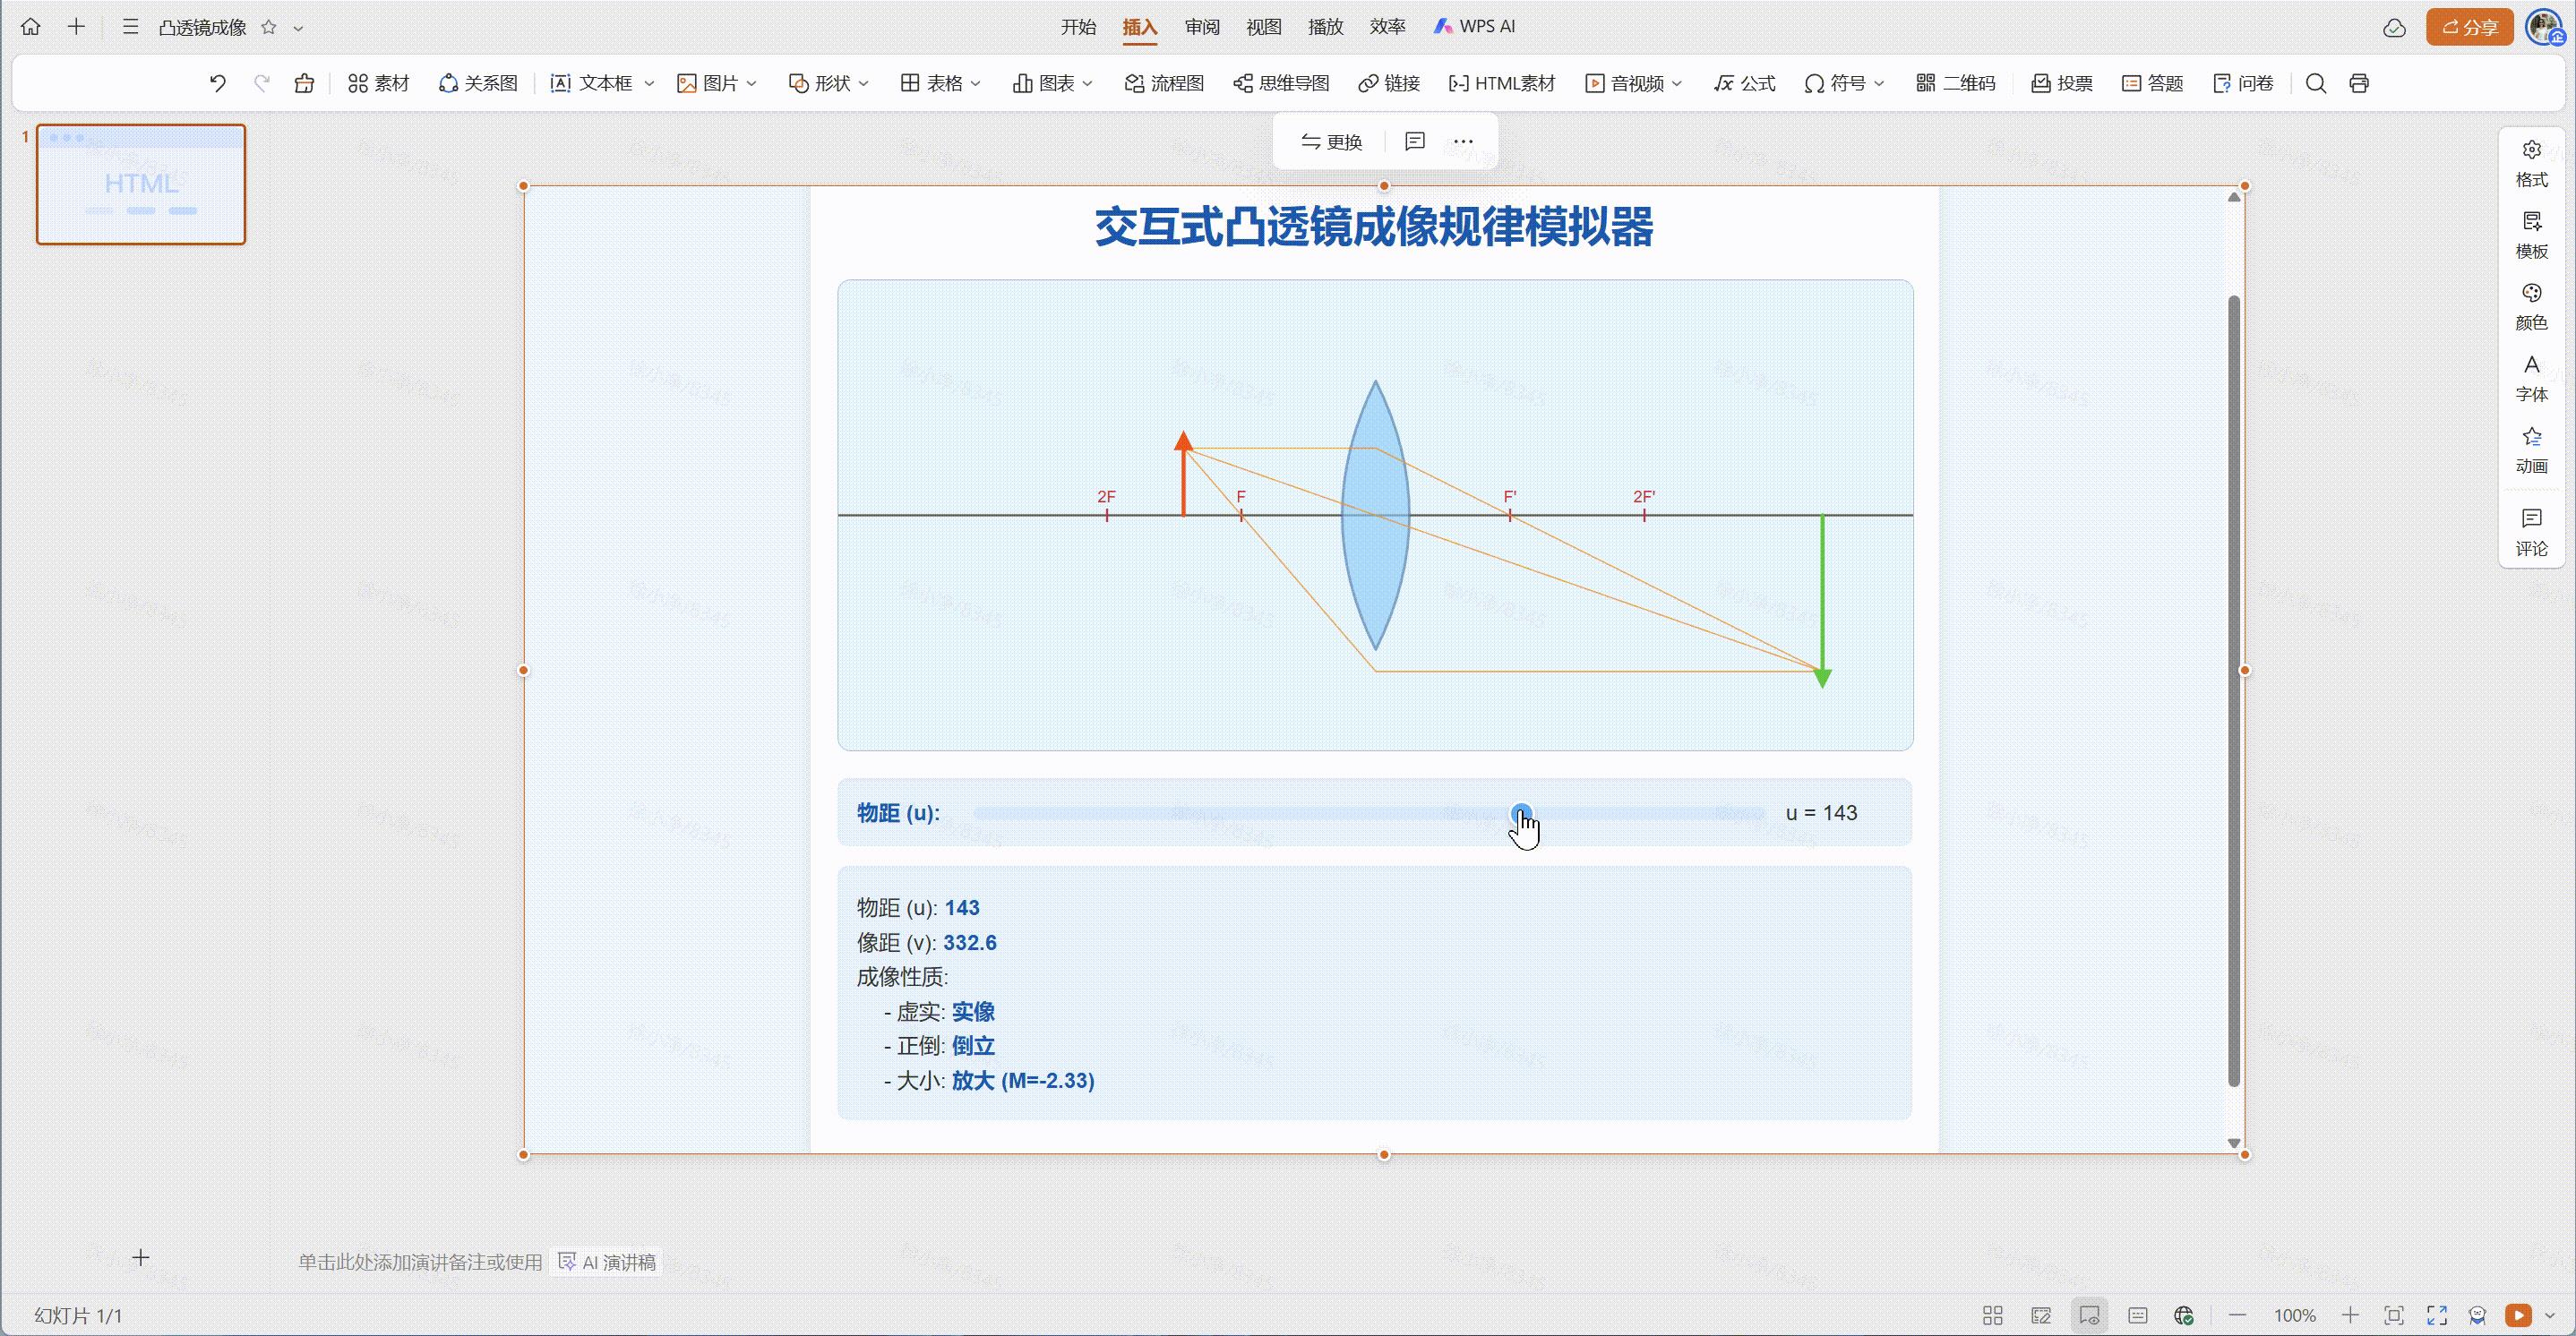This screenshot has height=1336, width=2576.
Task: Expand the 表格 dropdown arrow
Action: (975, 83)
